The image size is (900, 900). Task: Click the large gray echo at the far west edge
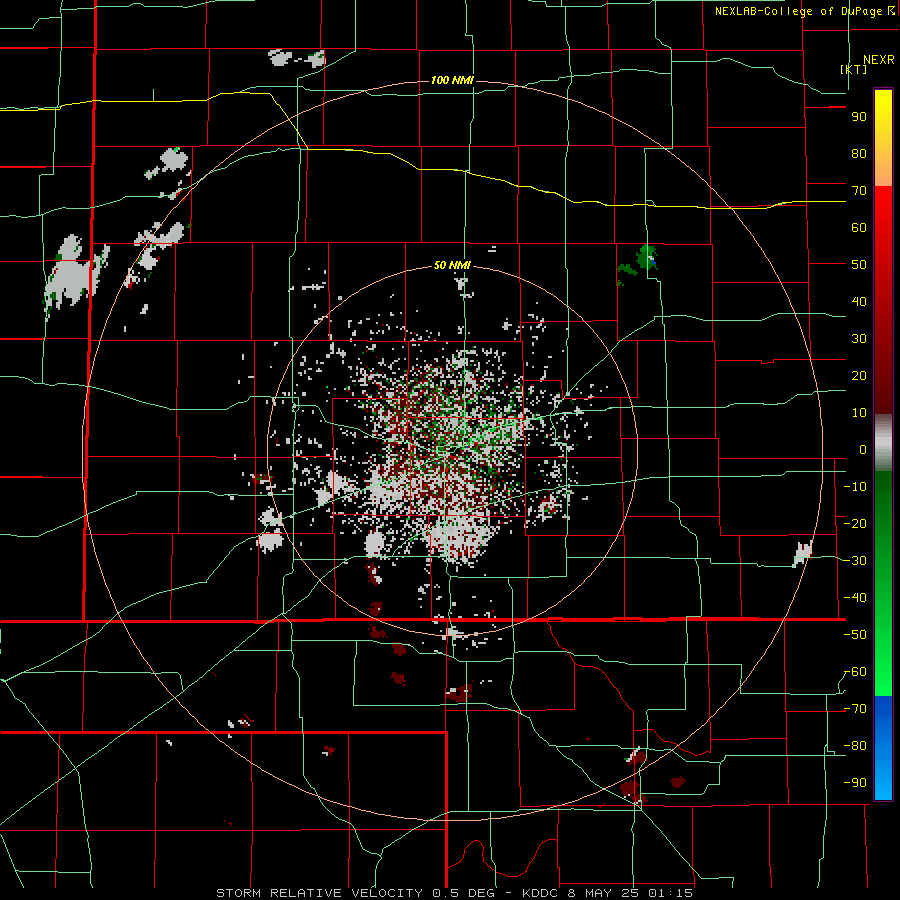coord(70,274)
